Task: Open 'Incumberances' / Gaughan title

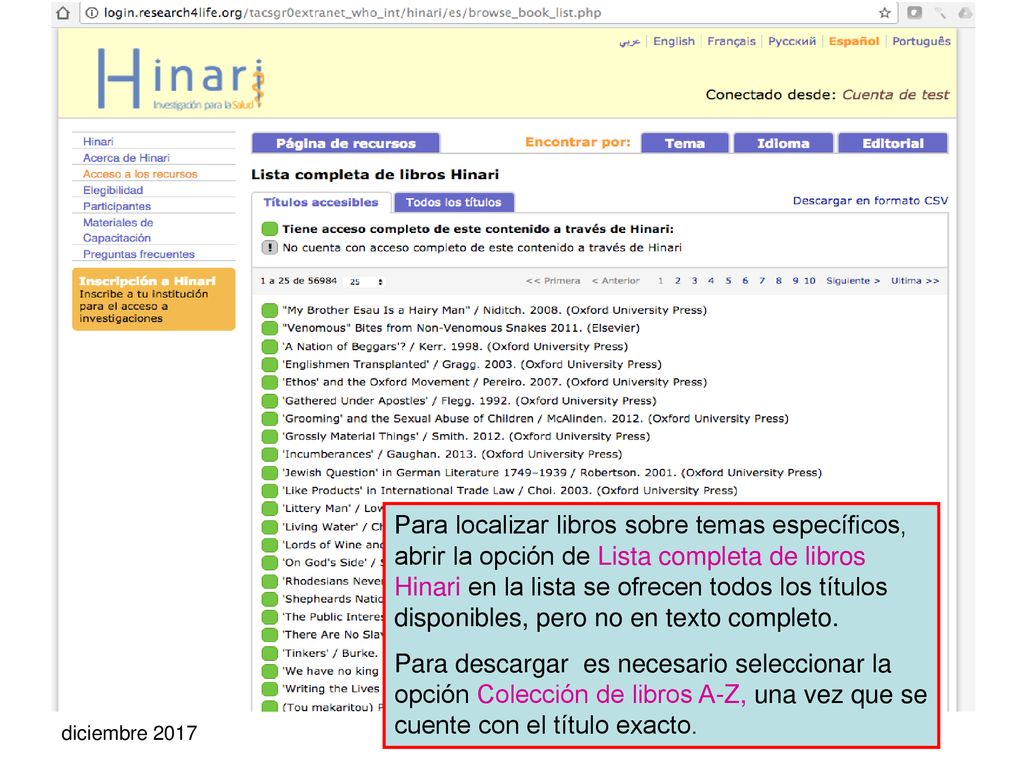Action: (452, 455)
